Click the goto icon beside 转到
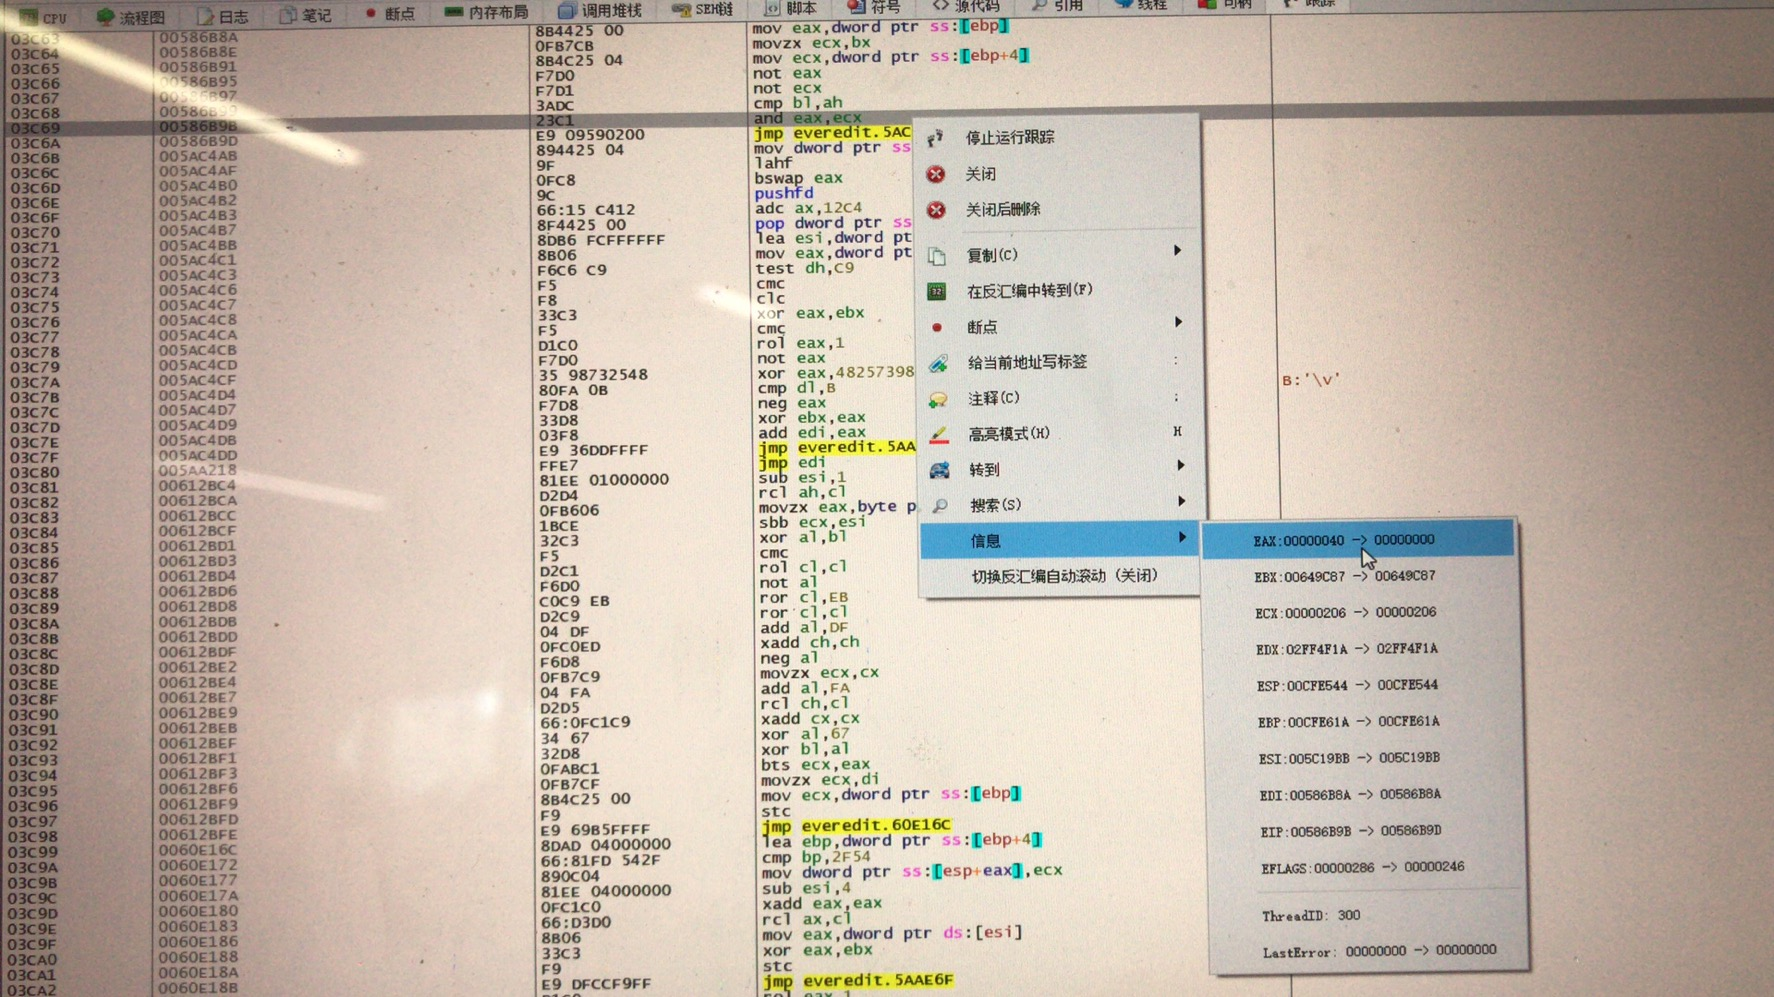 (939, 470)
